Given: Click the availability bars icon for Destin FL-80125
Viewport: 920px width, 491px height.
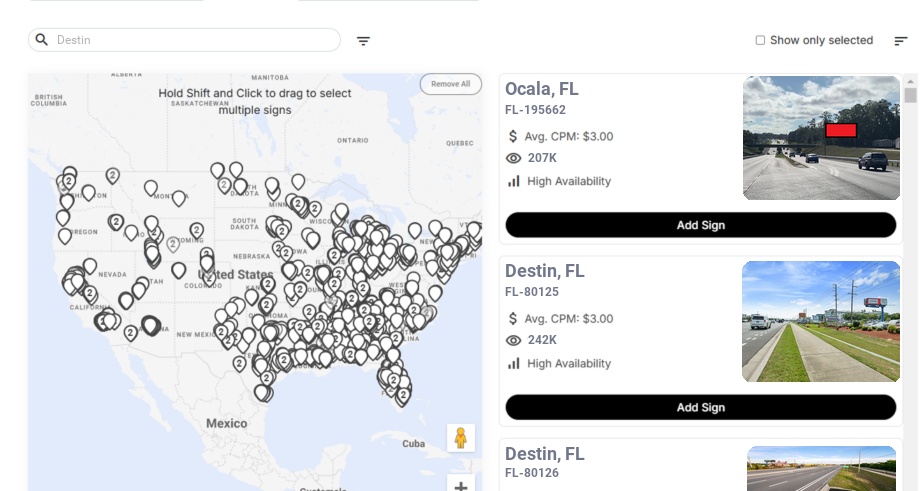Looking at the screenshot, I should click(x=514, y=363).
